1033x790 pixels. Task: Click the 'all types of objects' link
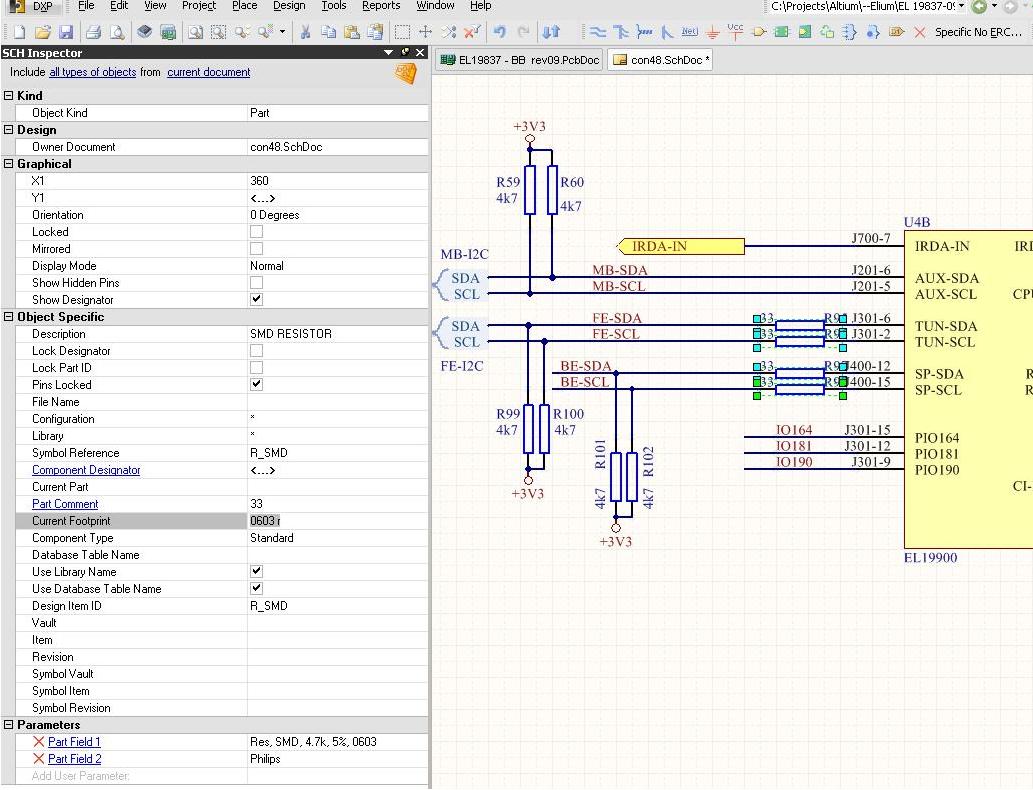(92, 72)
